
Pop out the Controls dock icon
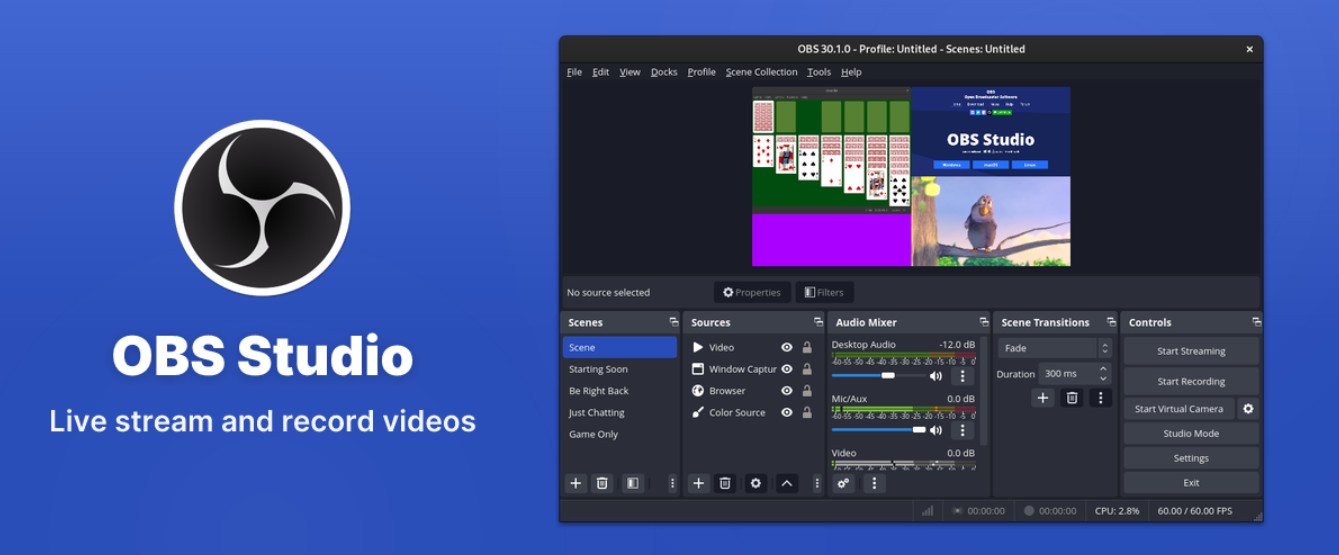click(x=1256, y=322)
